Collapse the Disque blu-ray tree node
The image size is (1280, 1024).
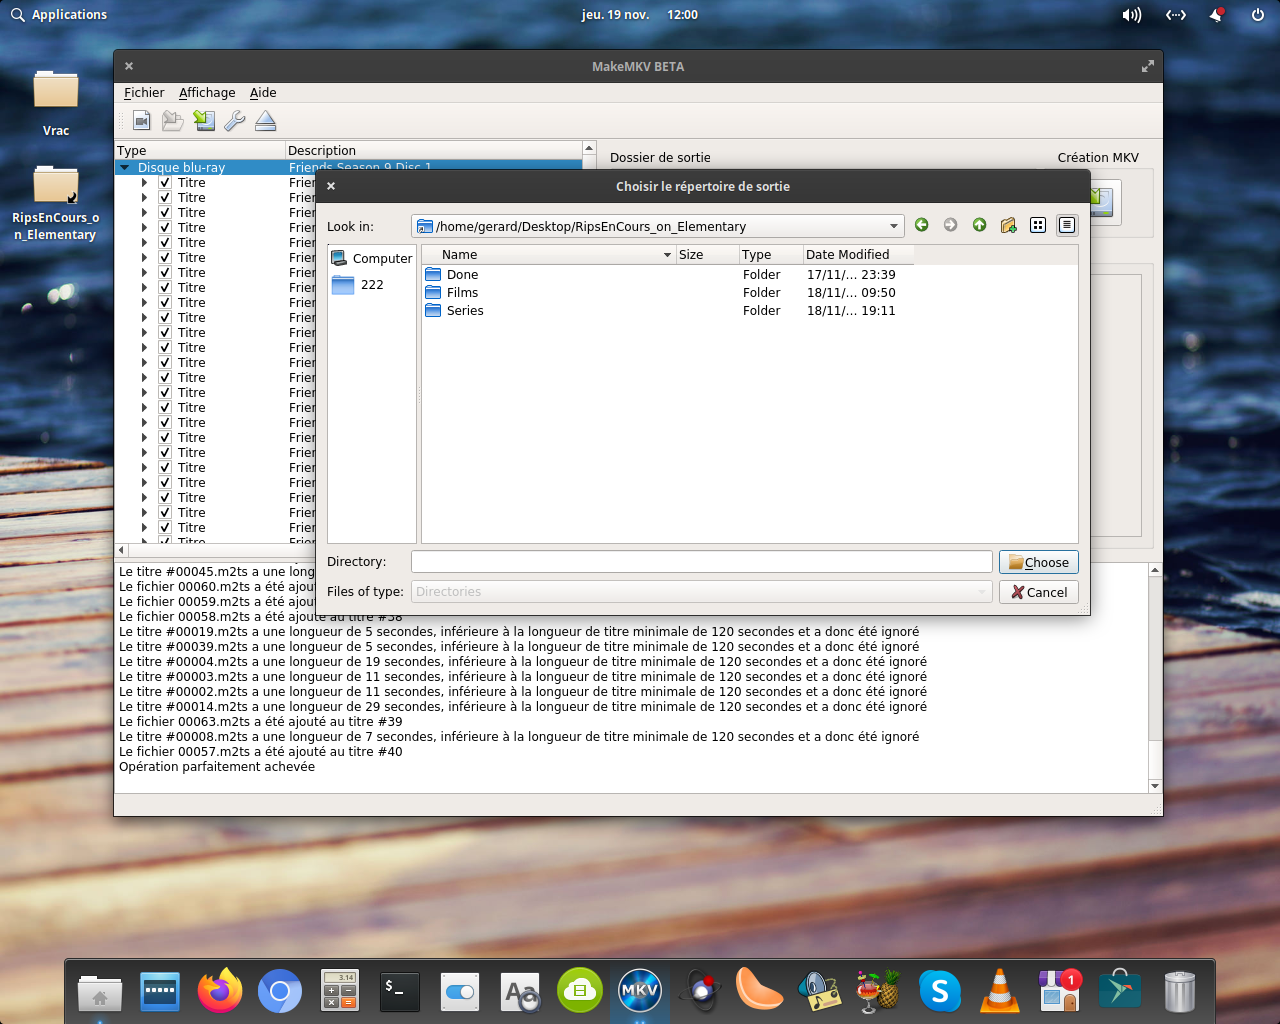coord(125,168)
